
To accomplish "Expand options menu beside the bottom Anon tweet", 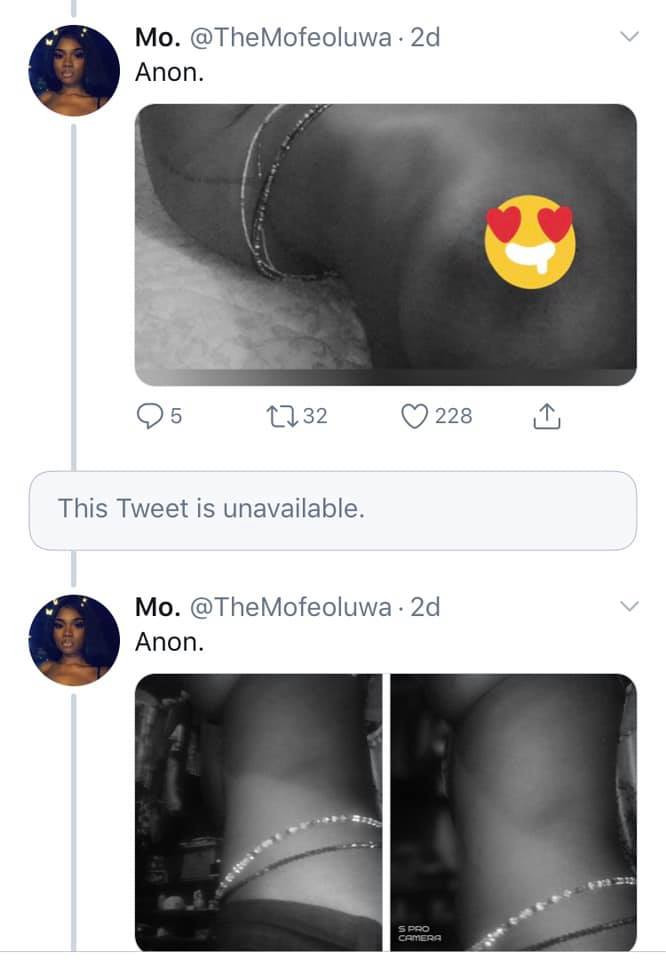I will click(629, 605).
